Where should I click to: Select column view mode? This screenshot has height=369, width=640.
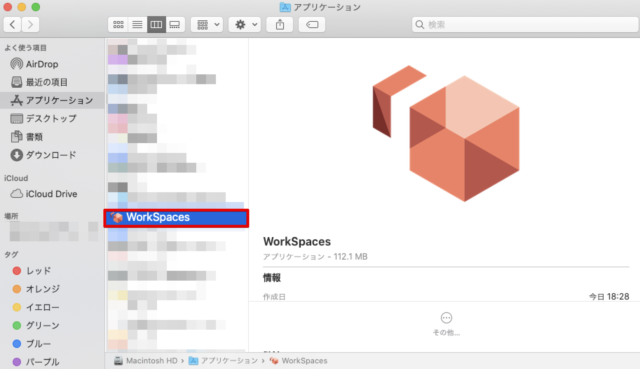pyautogui.click(x=156, y=25)
